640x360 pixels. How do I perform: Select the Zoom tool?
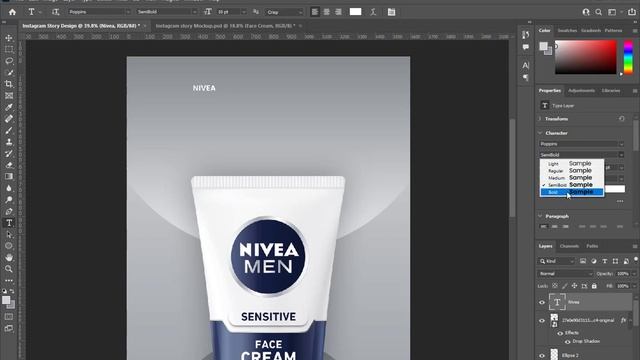[9, 269]
